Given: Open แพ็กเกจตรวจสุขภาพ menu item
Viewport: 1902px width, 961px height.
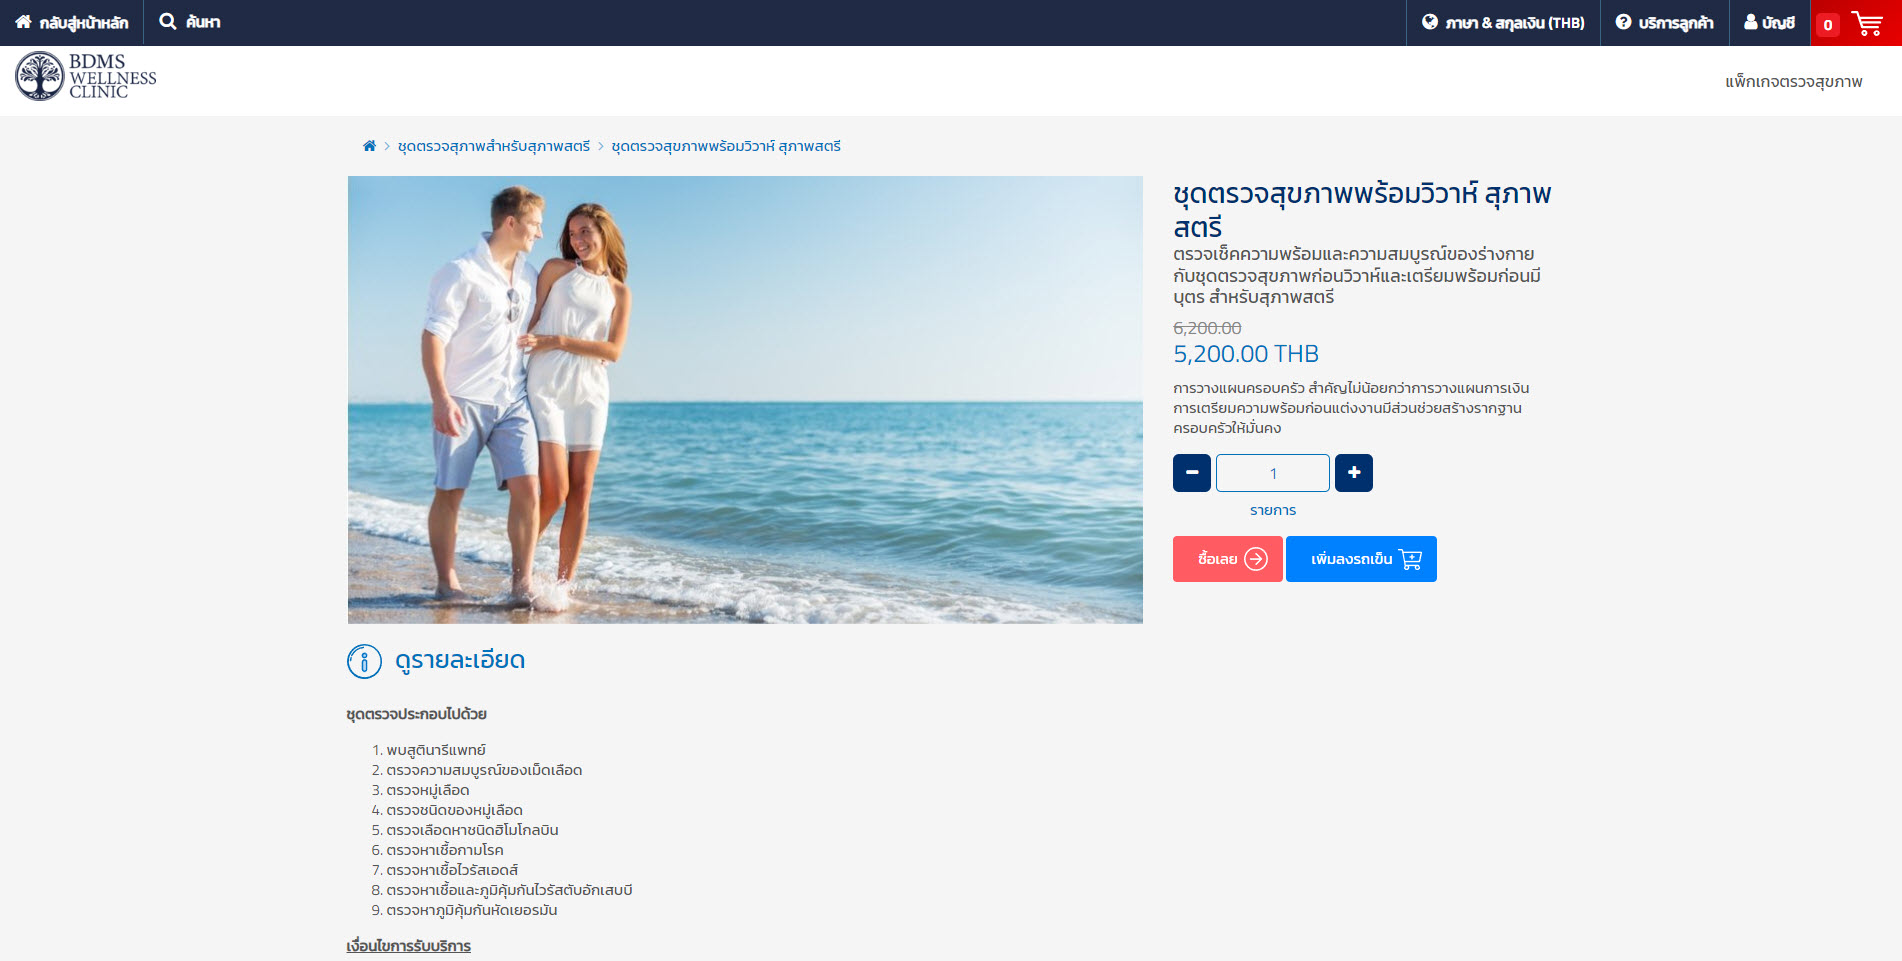Looking at the screenshot, I should [x=1793, y=81].
